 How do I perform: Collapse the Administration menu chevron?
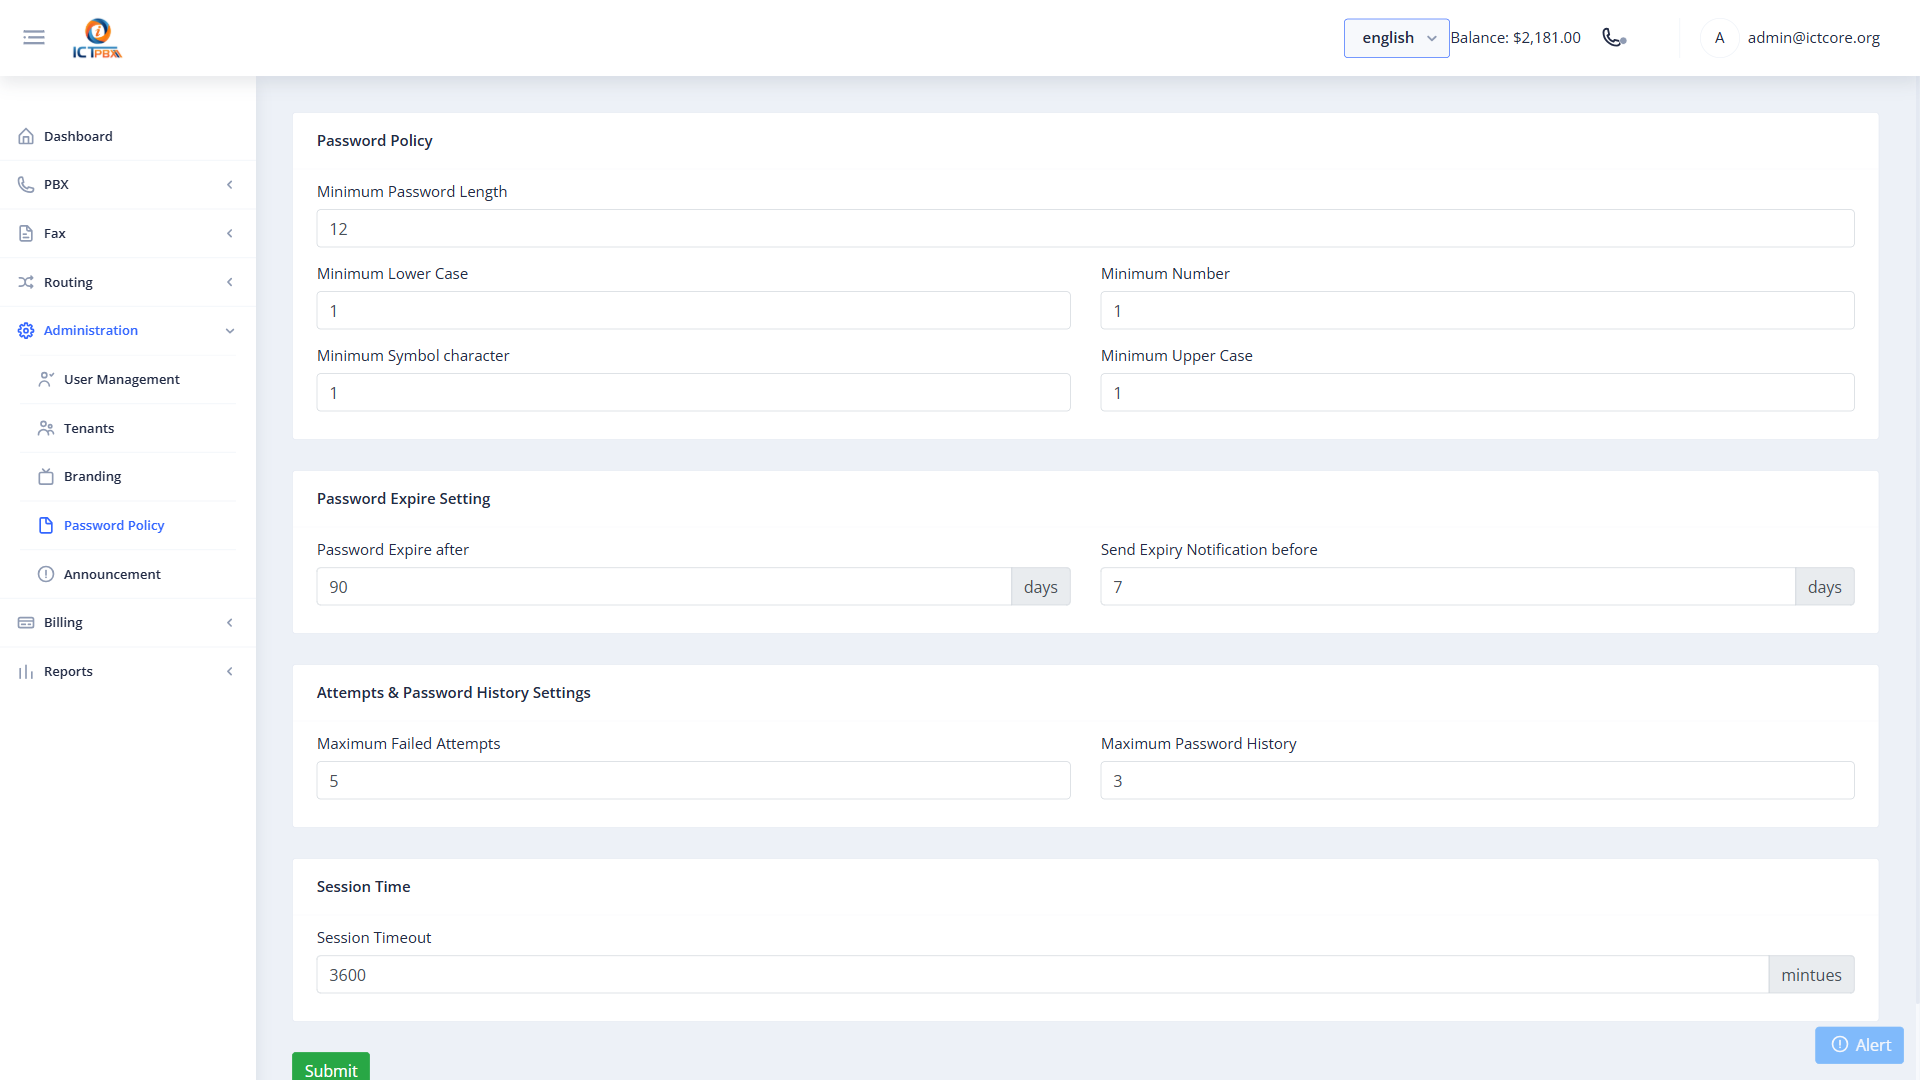point(230,331)
